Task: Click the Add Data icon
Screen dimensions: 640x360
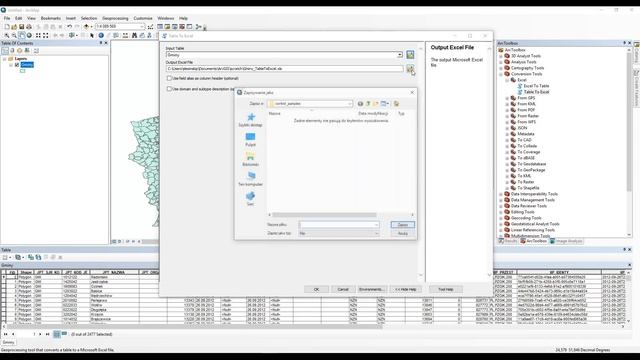Action: [x=86, y=27]
